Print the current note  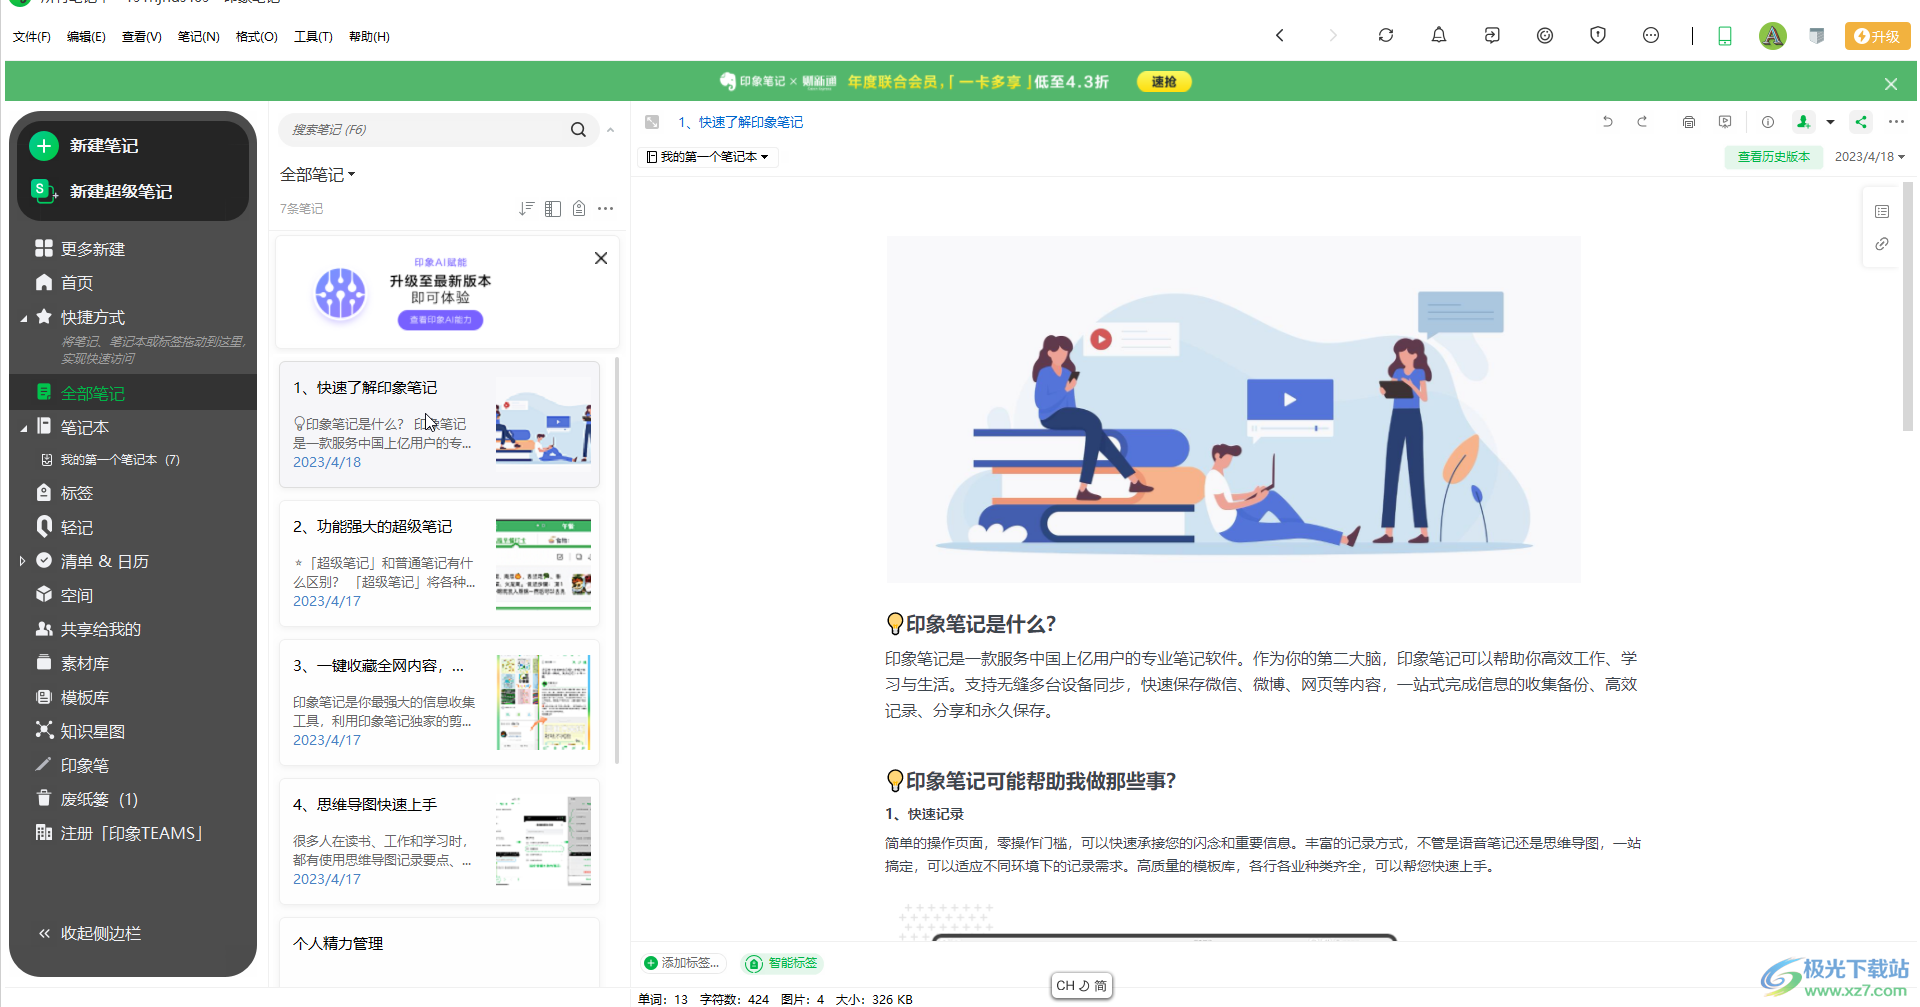pos(1689,122)
